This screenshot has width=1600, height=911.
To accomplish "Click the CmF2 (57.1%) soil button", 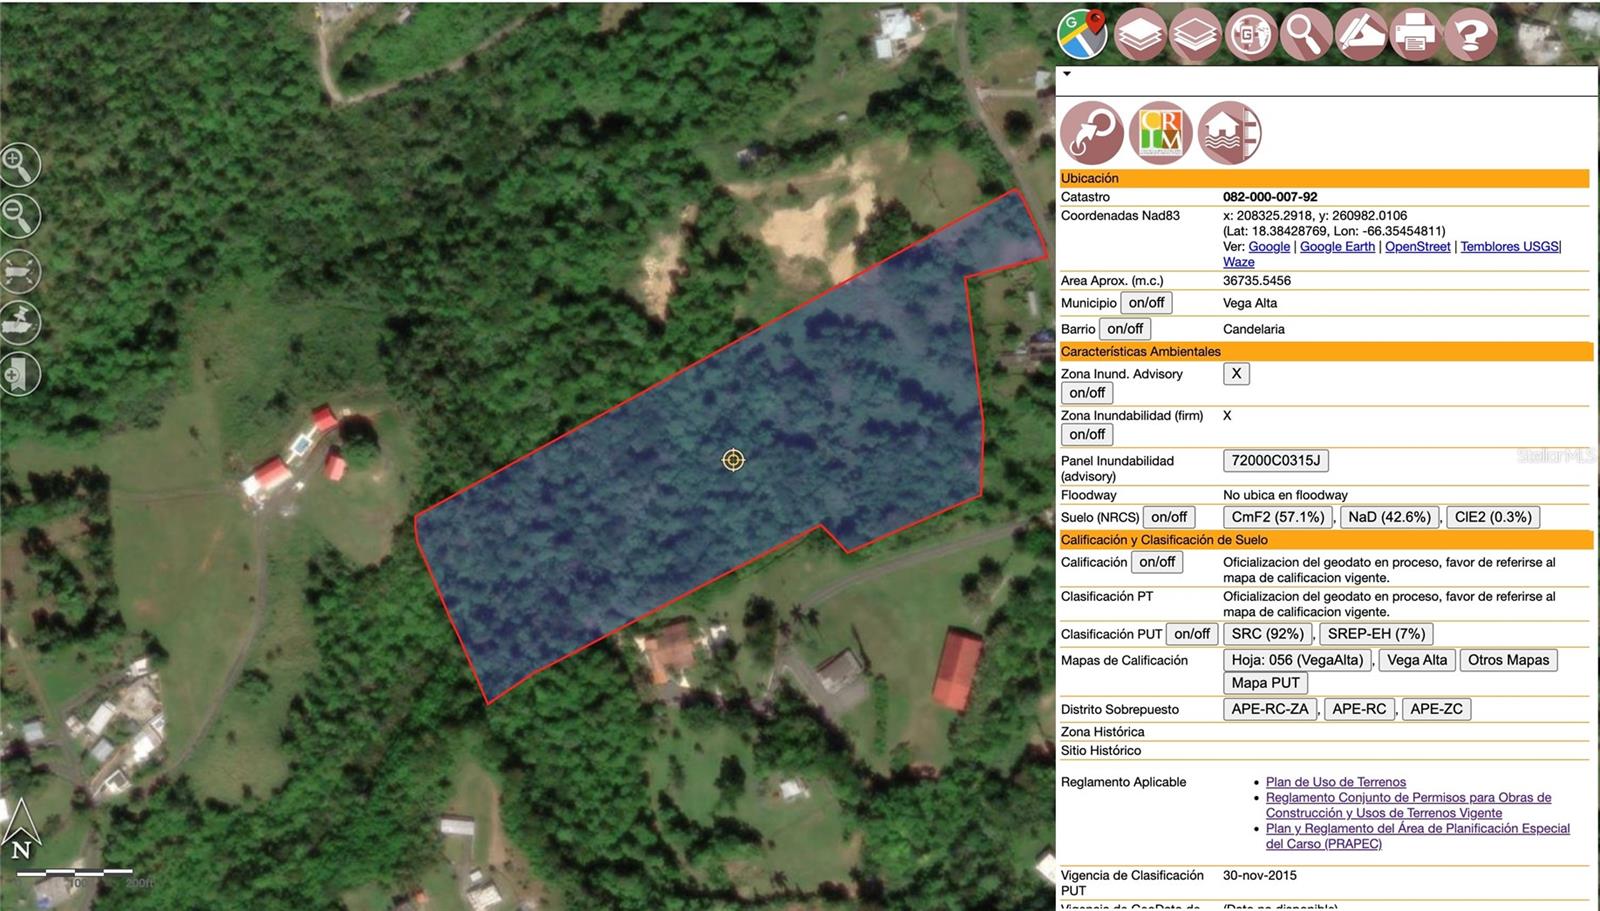I will 1277,517.
